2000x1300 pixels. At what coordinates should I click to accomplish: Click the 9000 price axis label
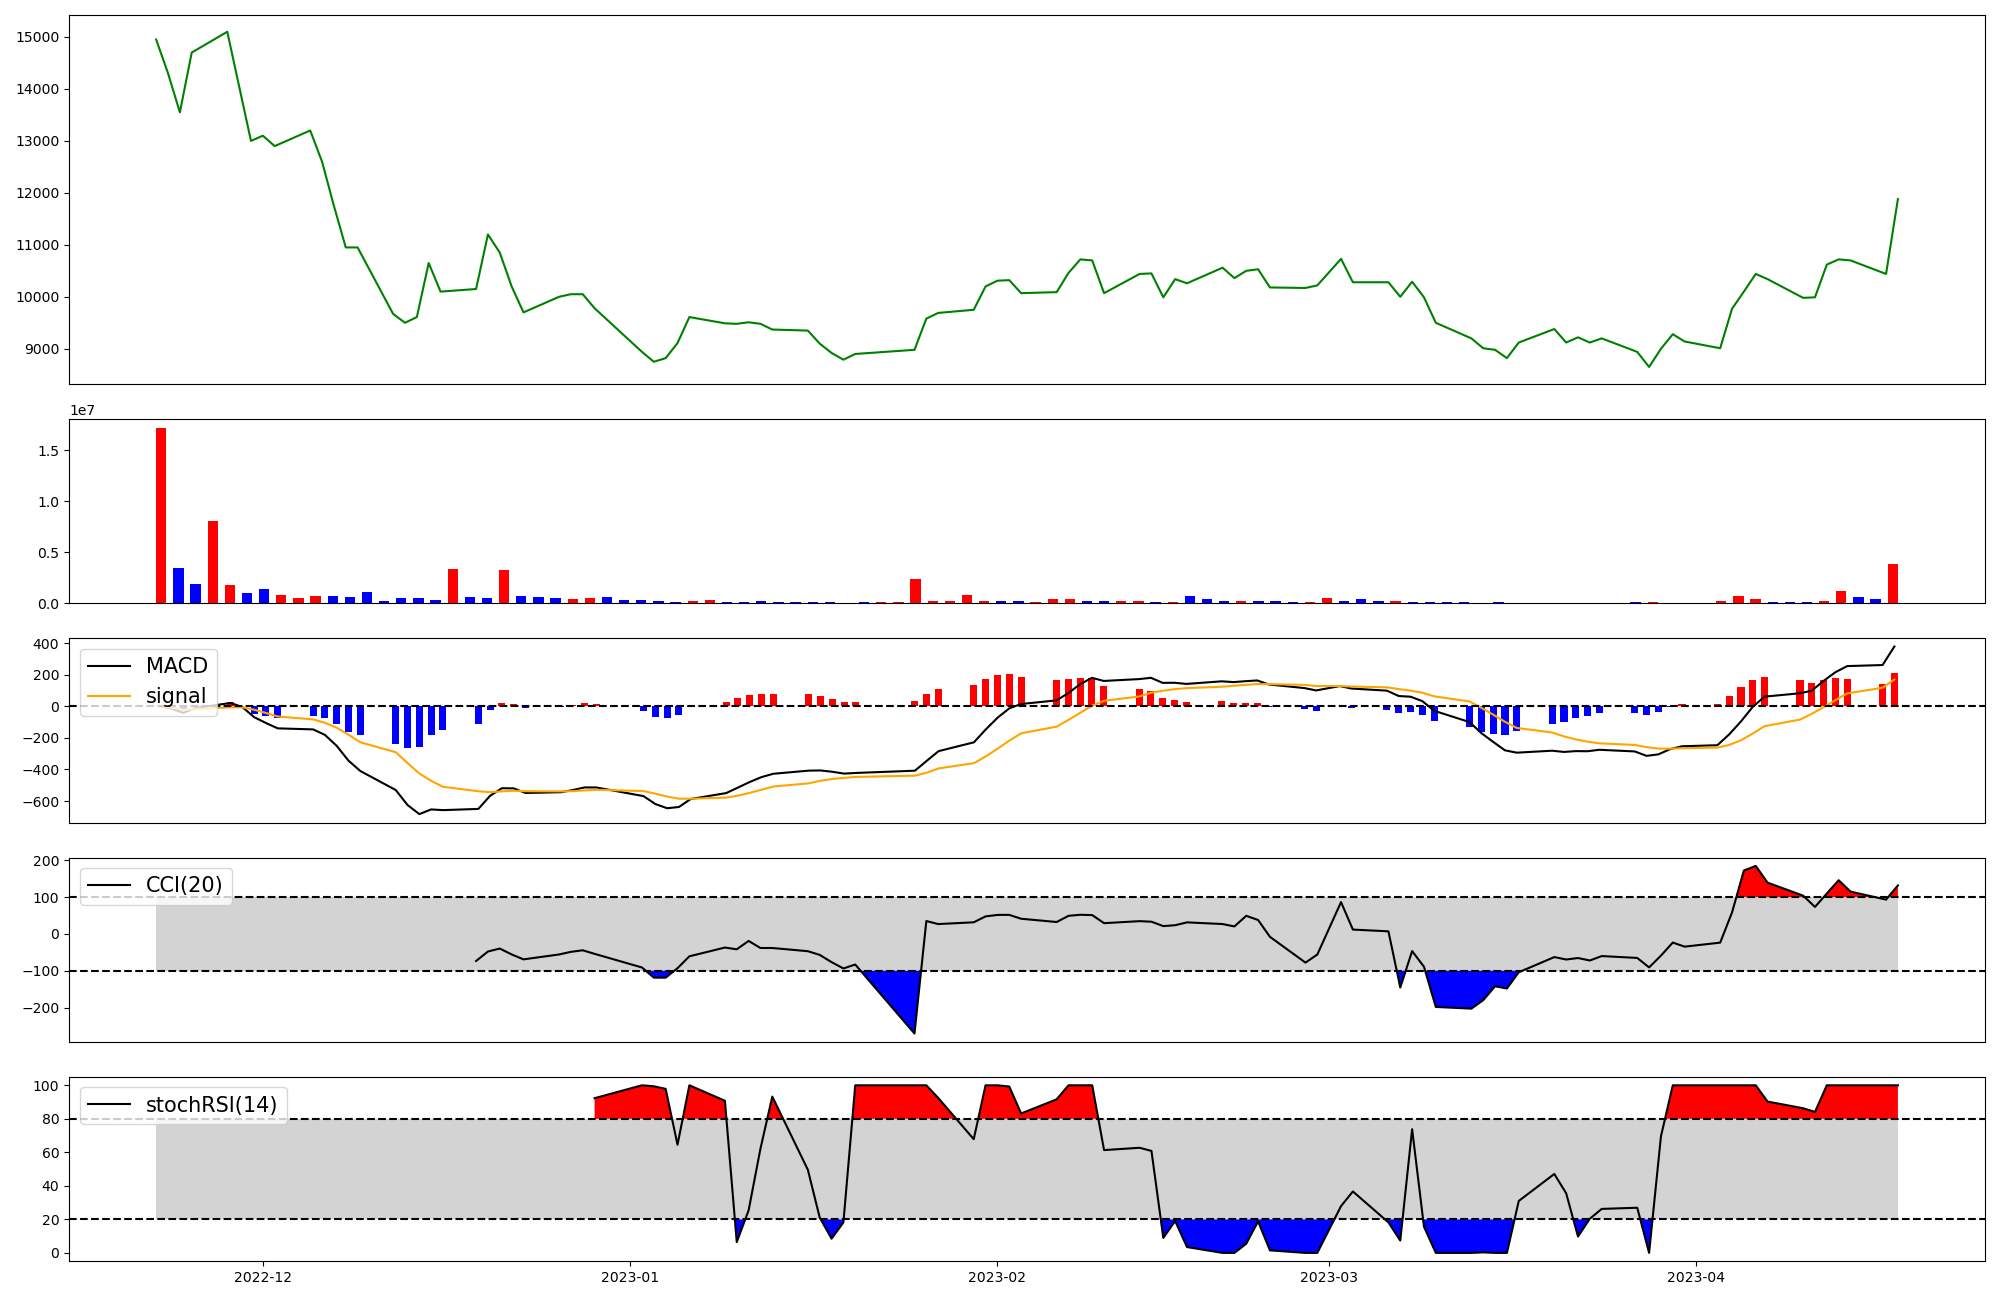(42, 349)
